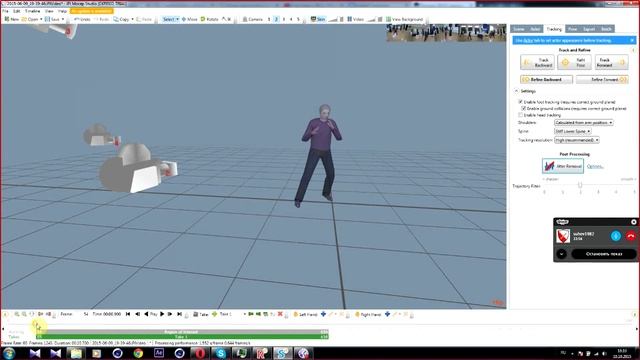
Task: Open the View menu
Action: point(49,11)
